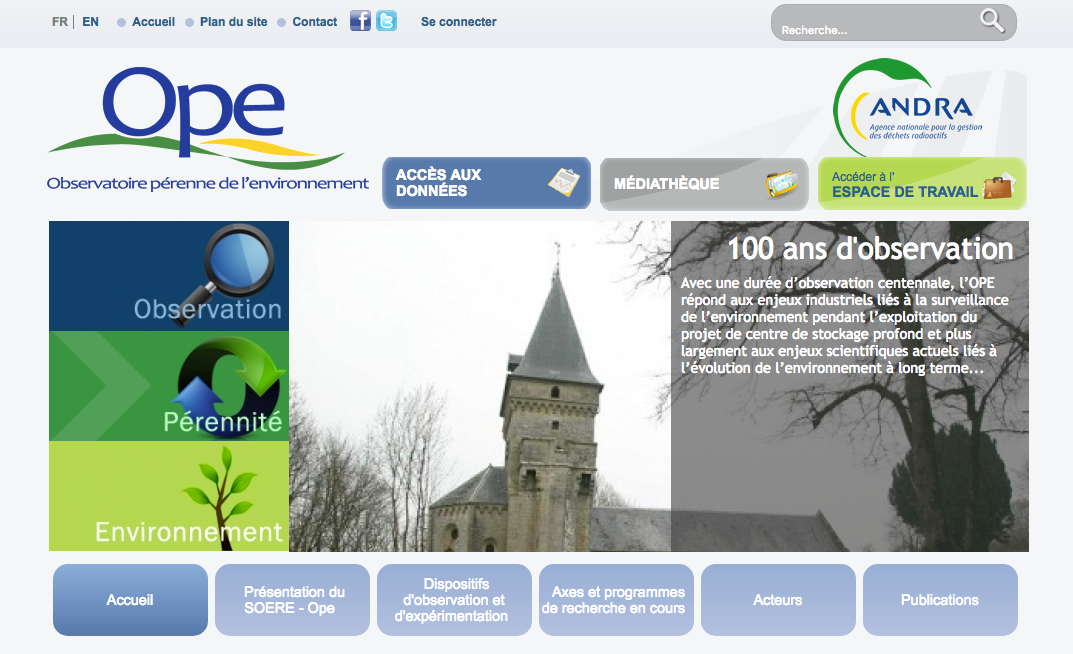Open Axes et programmes de recherche menu
1073x654 pixels.
pos(616,600)
